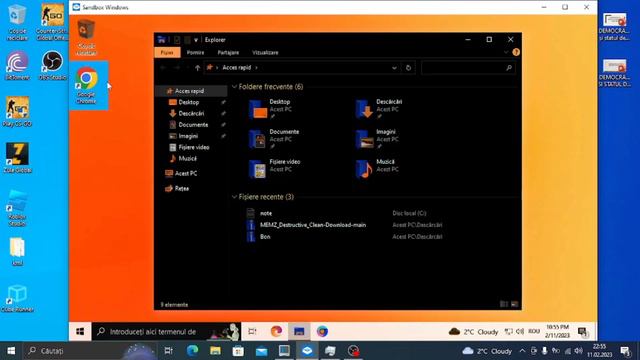Expand the address bar history dropdown
This screenshot has width=640, height=360.
click(x=394, y=68)
